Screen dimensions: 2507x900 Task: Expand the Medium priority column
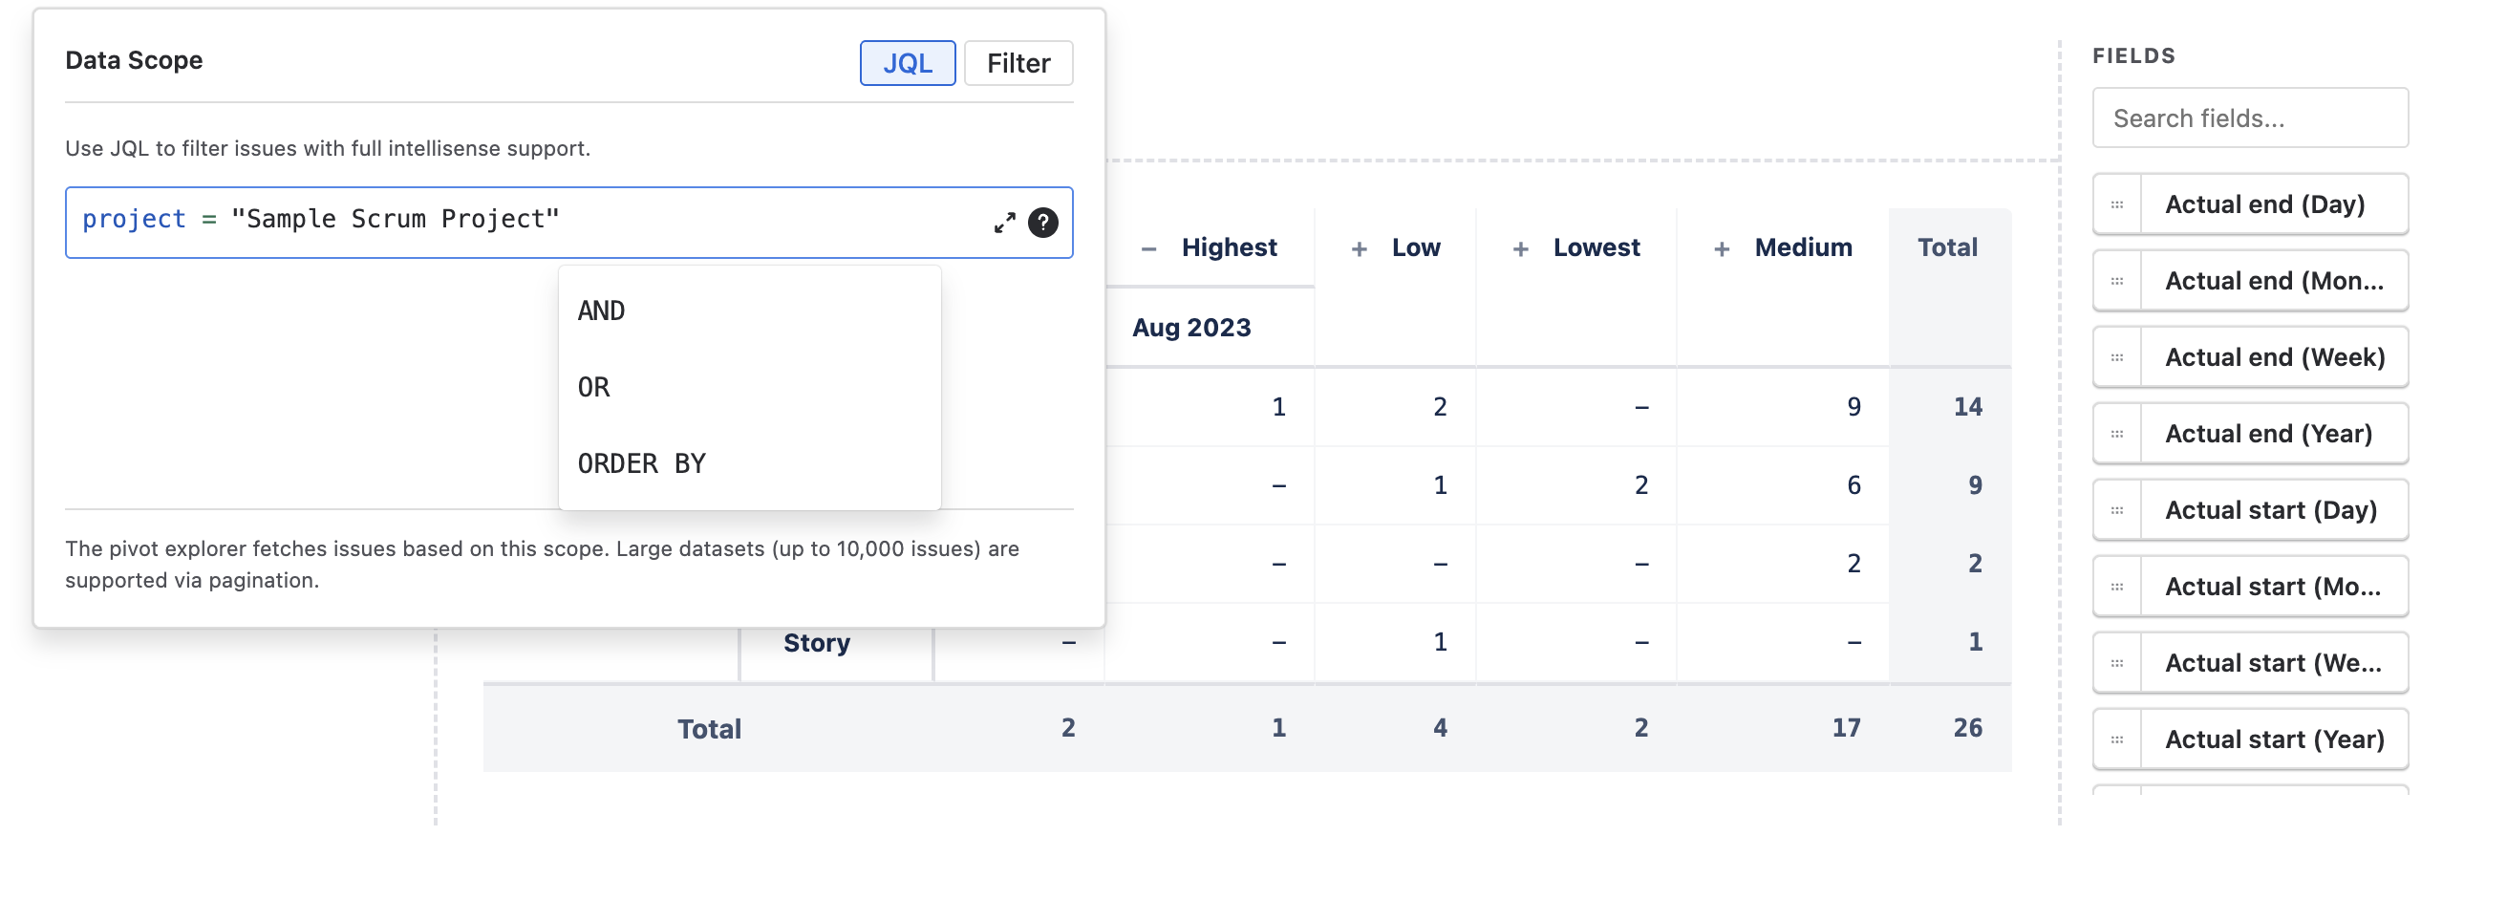pos(1721,247)
